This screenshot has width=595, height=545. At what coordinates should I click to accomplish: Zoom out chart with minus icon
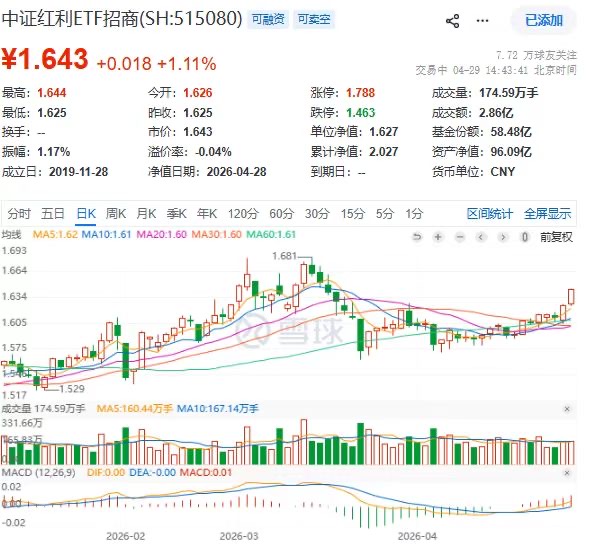pos(460,237)
